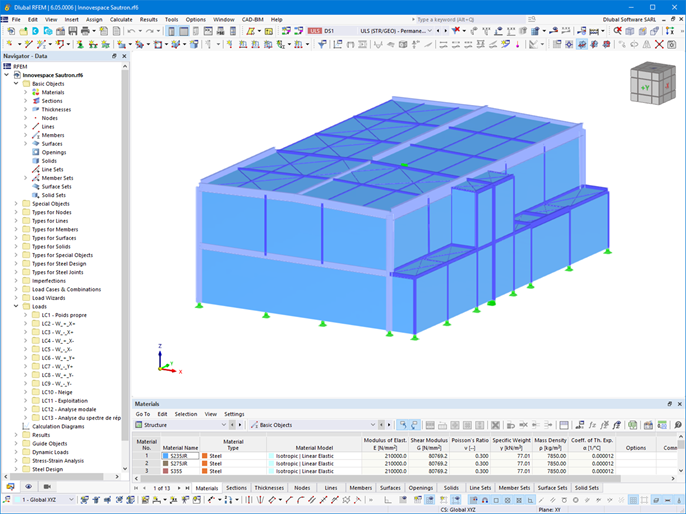Toggle the highlighted view mode button in second toolbar
686x514 pixels.
581,44
